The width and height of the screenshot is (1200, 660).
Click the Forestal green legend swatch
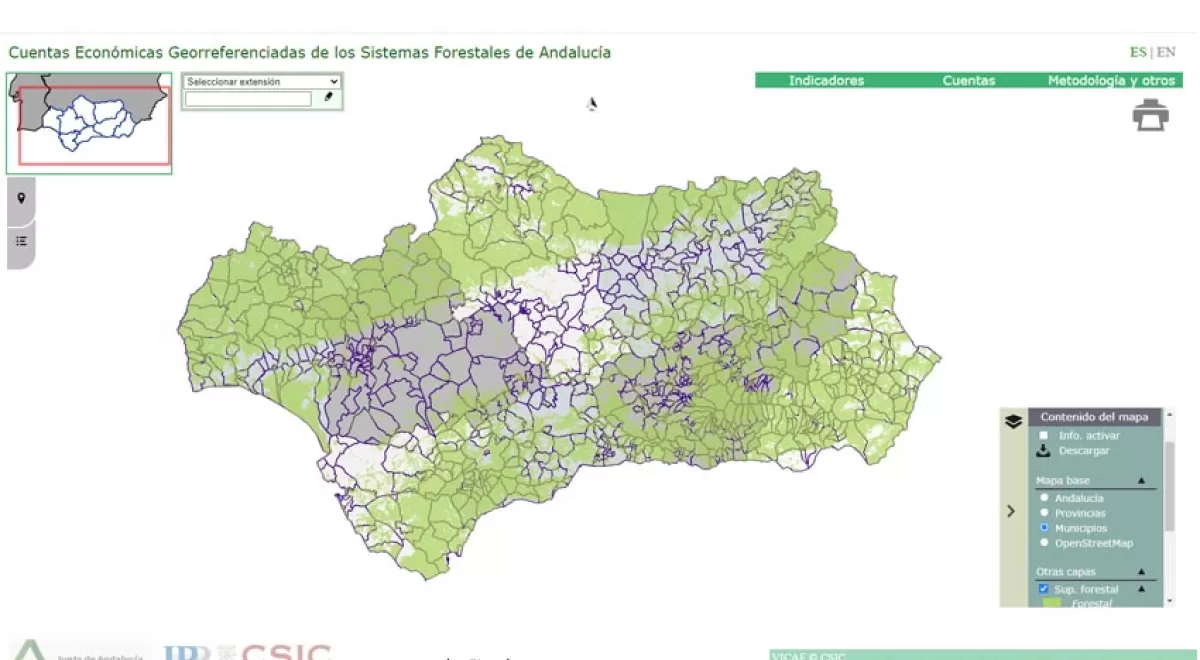point(1052,602)
